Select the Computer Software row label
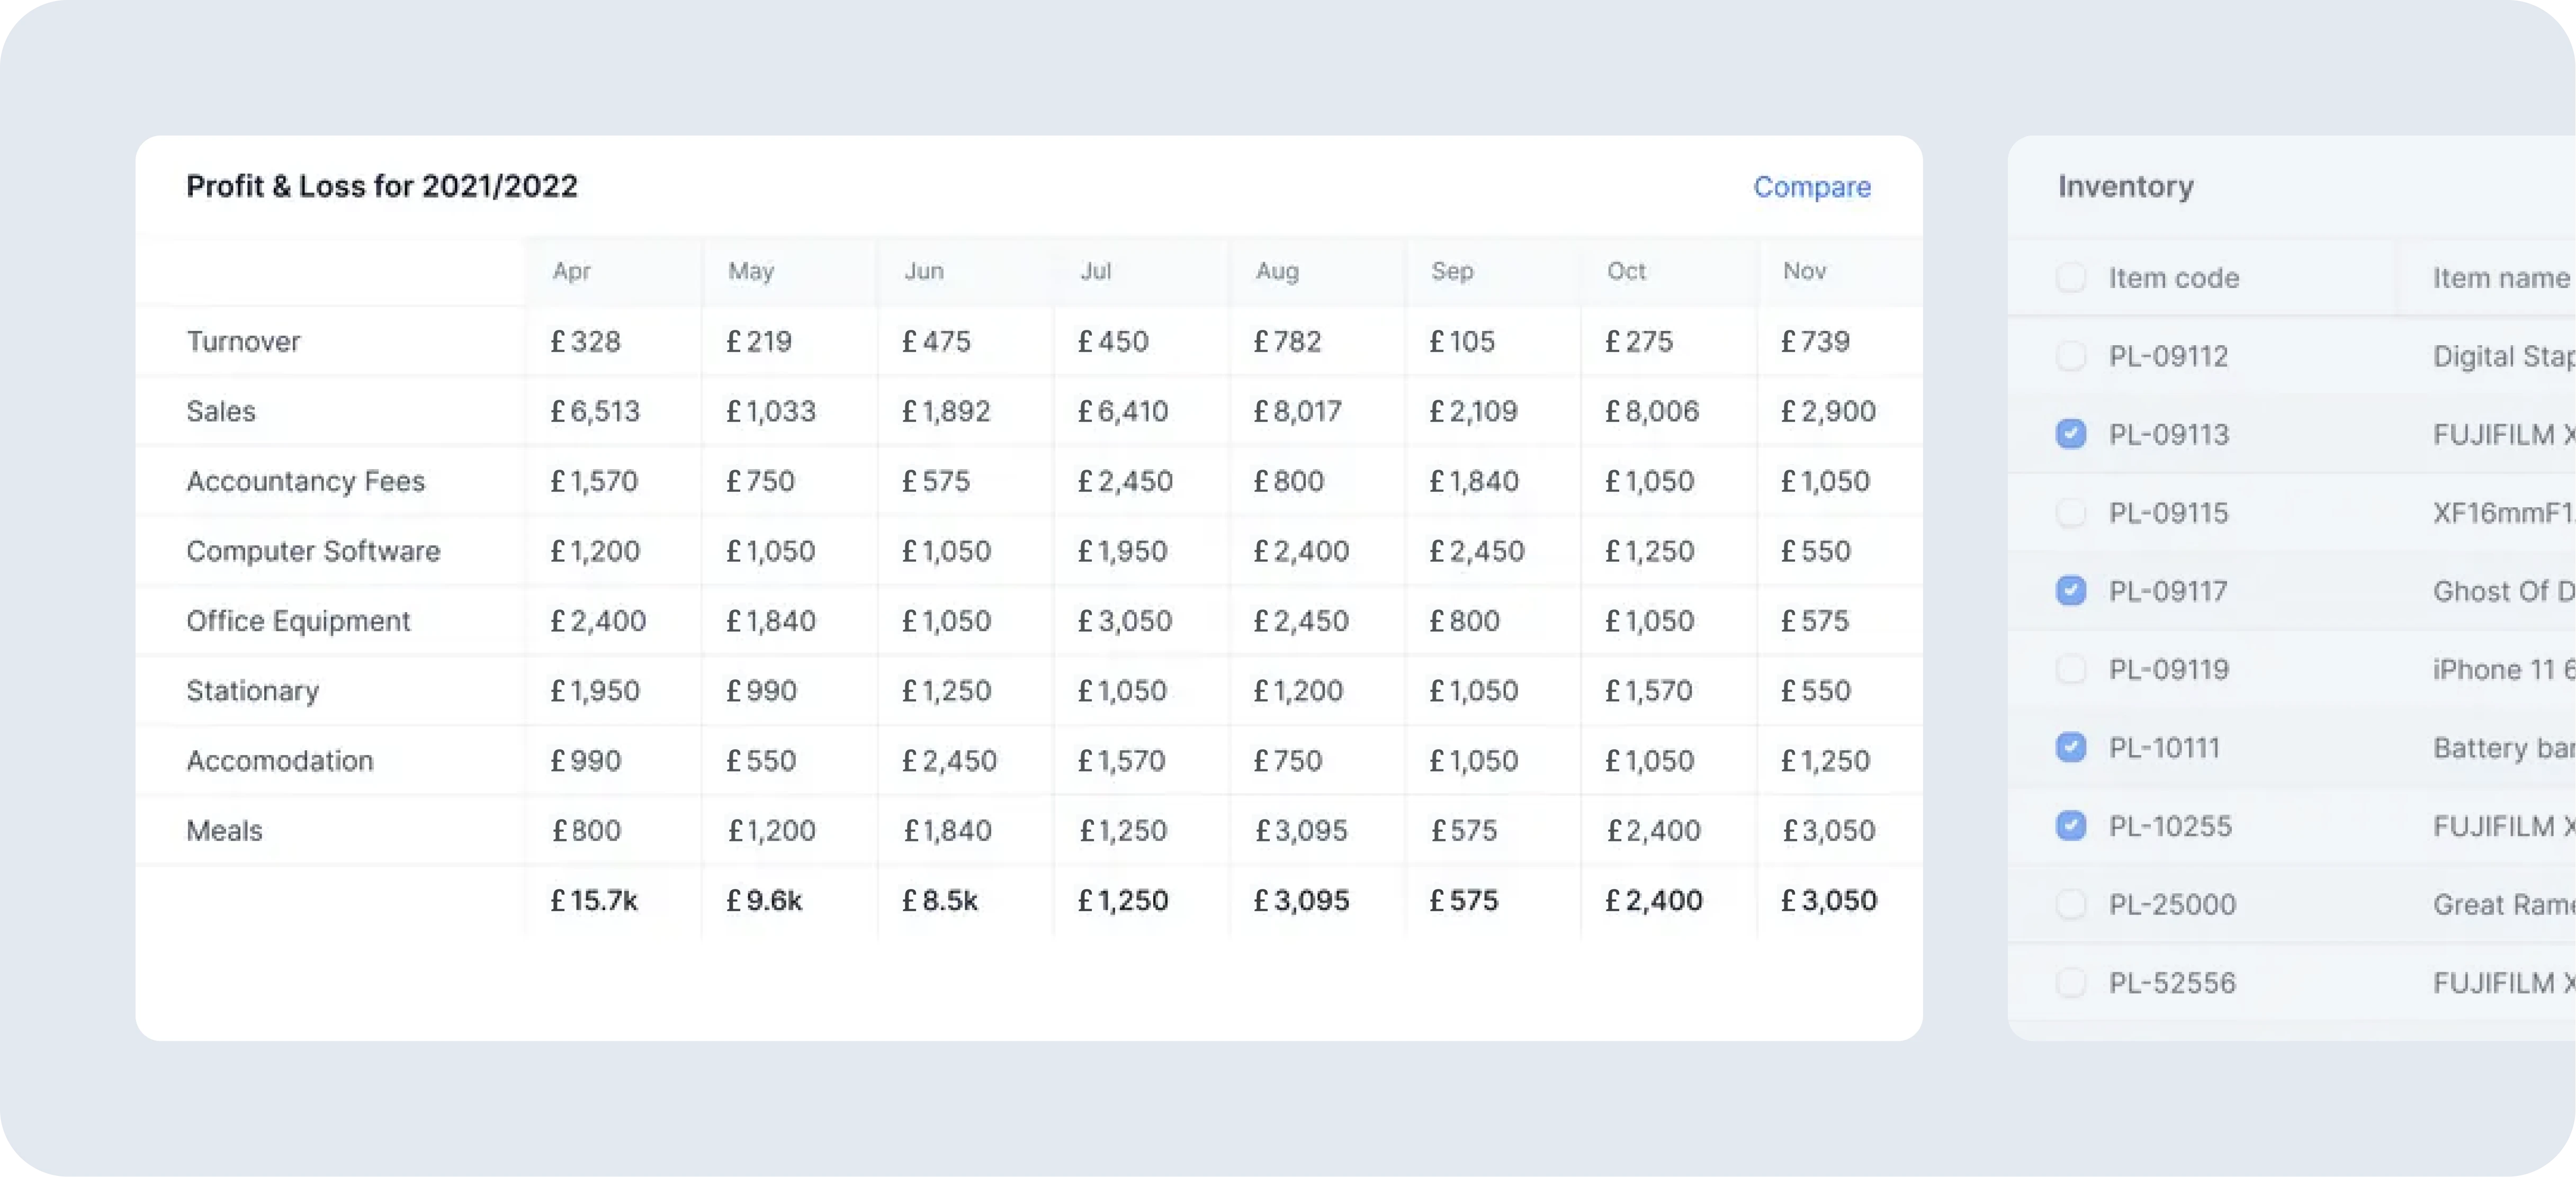Image resolution: width=2576 pixels, height=1177 pixels. (x=313, y=551)
